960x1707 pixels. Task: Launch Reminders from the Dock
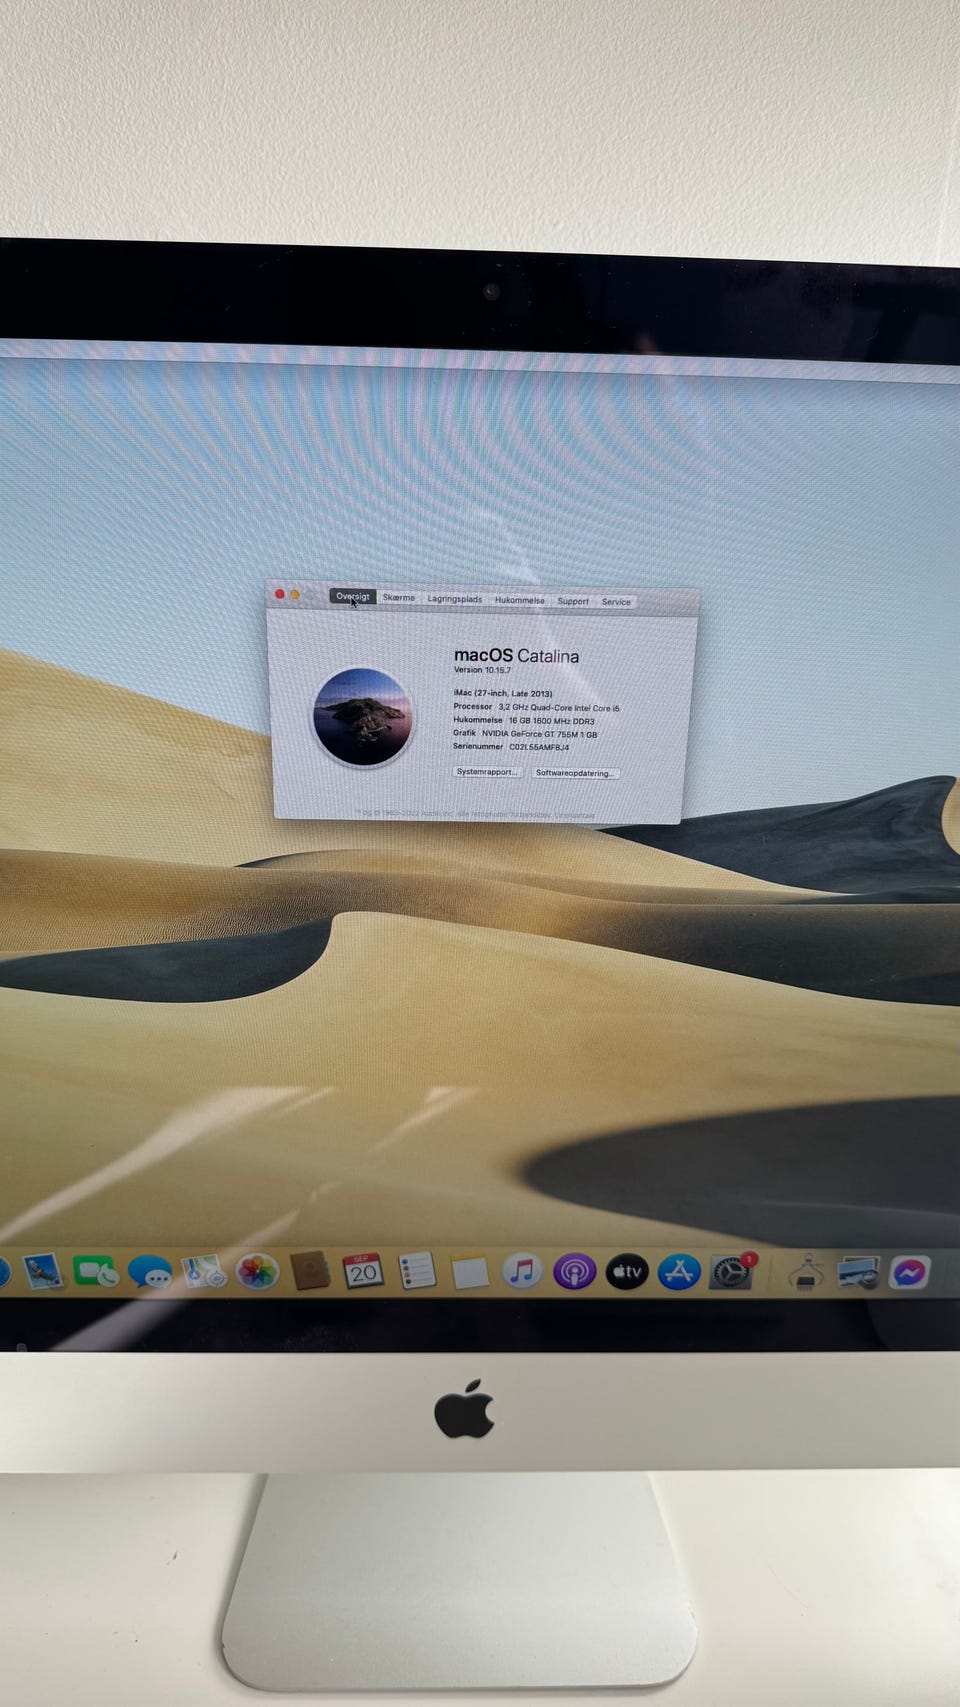click(x=416, y=1271)
